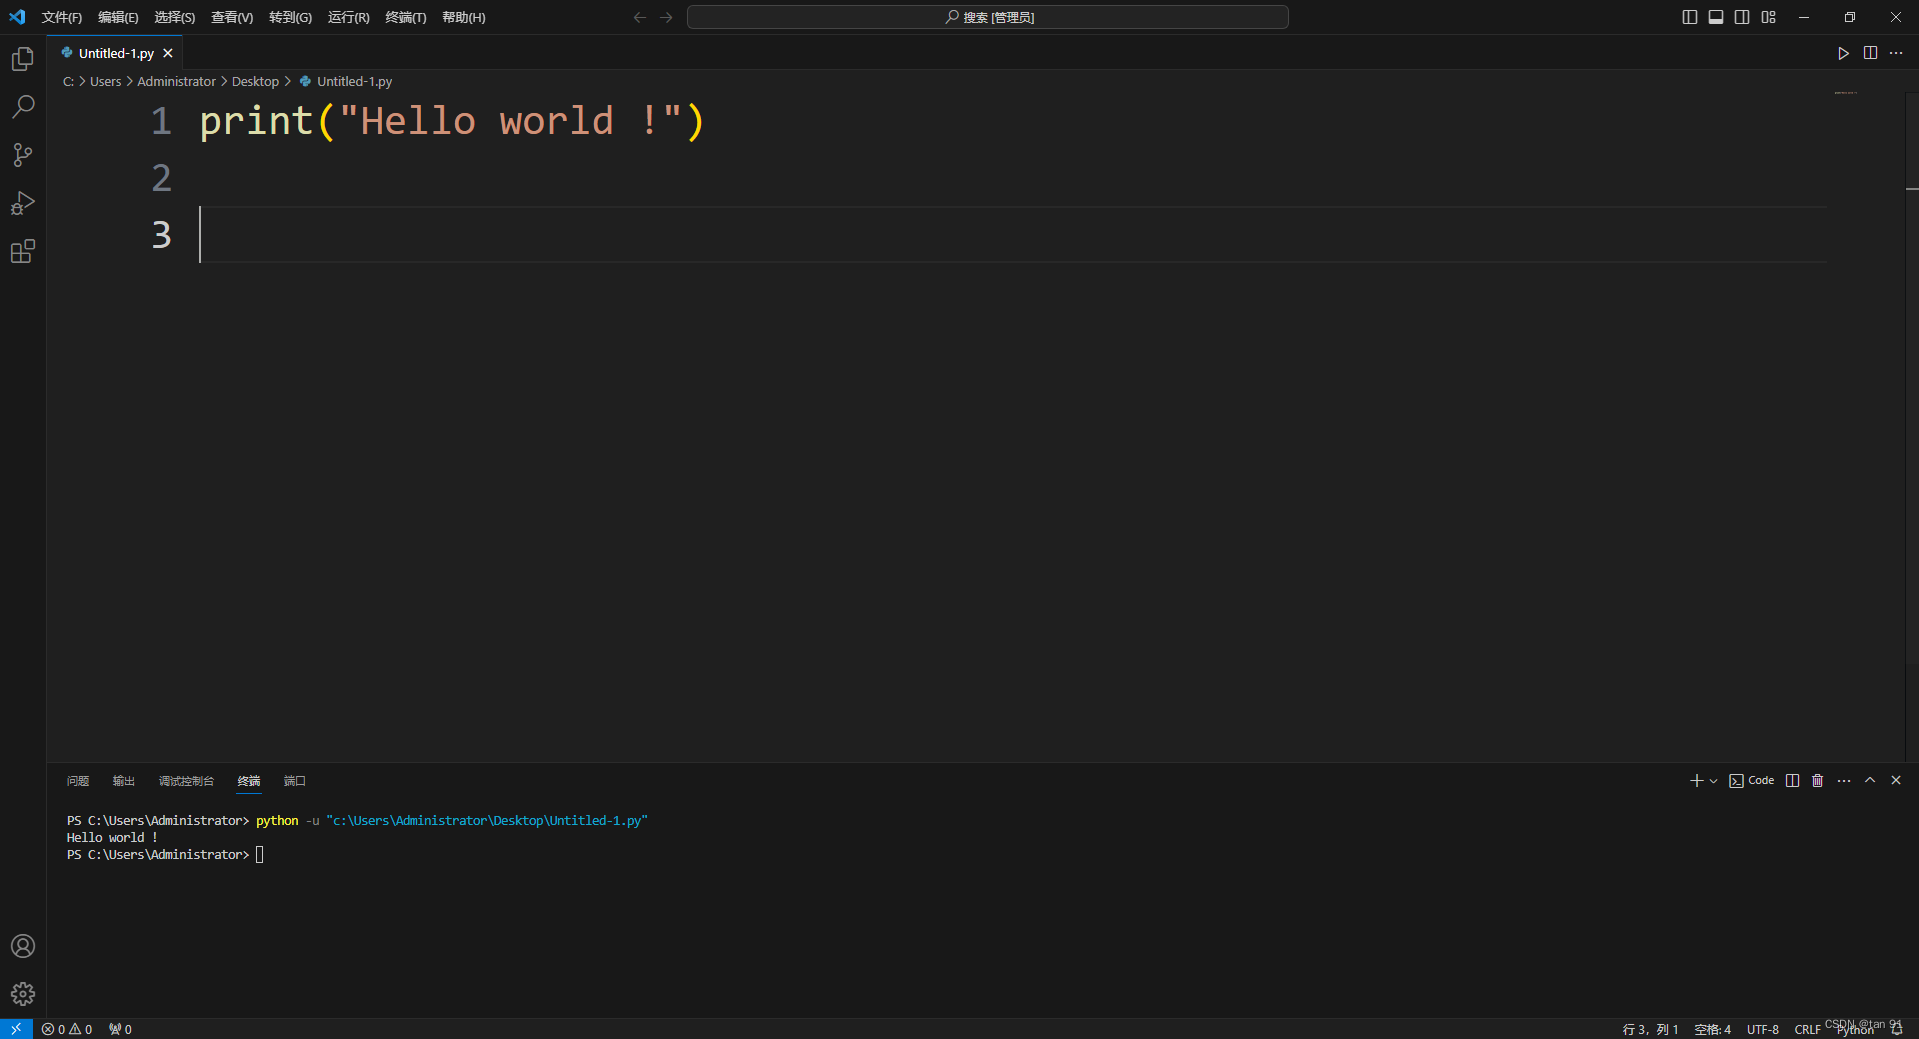Expand the Desktop breadcrumb
1919x1039 pixels.
pos(255,82)
